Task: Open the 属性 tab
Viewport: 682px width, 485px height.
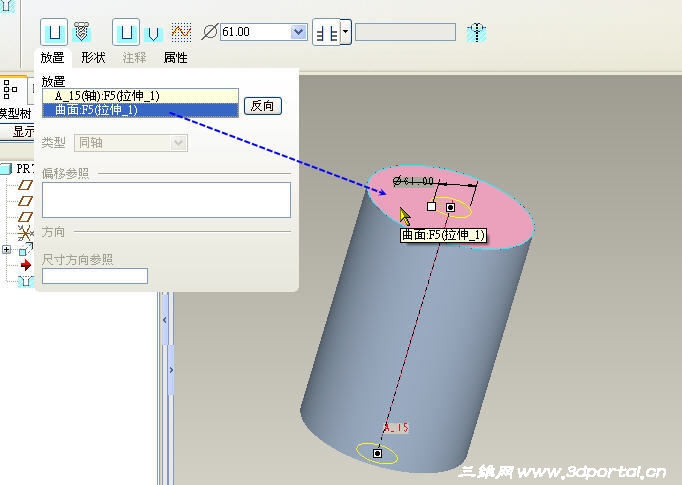Action: [176, 57]
